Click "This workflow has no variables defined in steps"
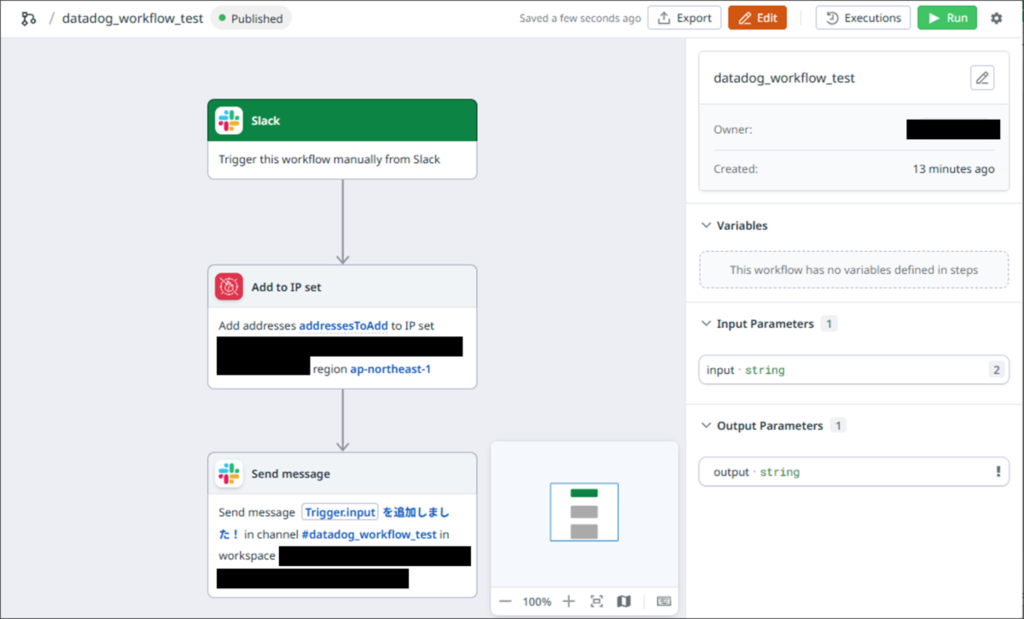The image size is (1024, 619). (x=854, y=270)
